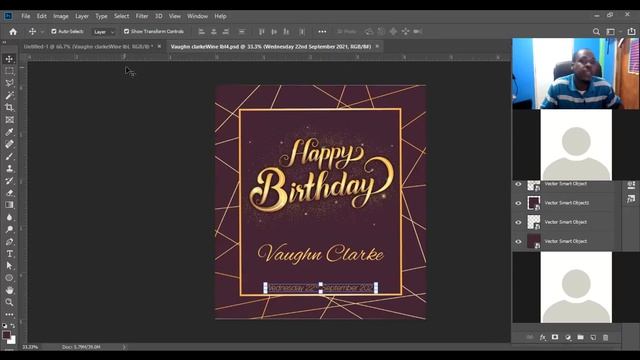Select the Vector Smart Object3 layer thumbnail

click(x=533, y=203)
